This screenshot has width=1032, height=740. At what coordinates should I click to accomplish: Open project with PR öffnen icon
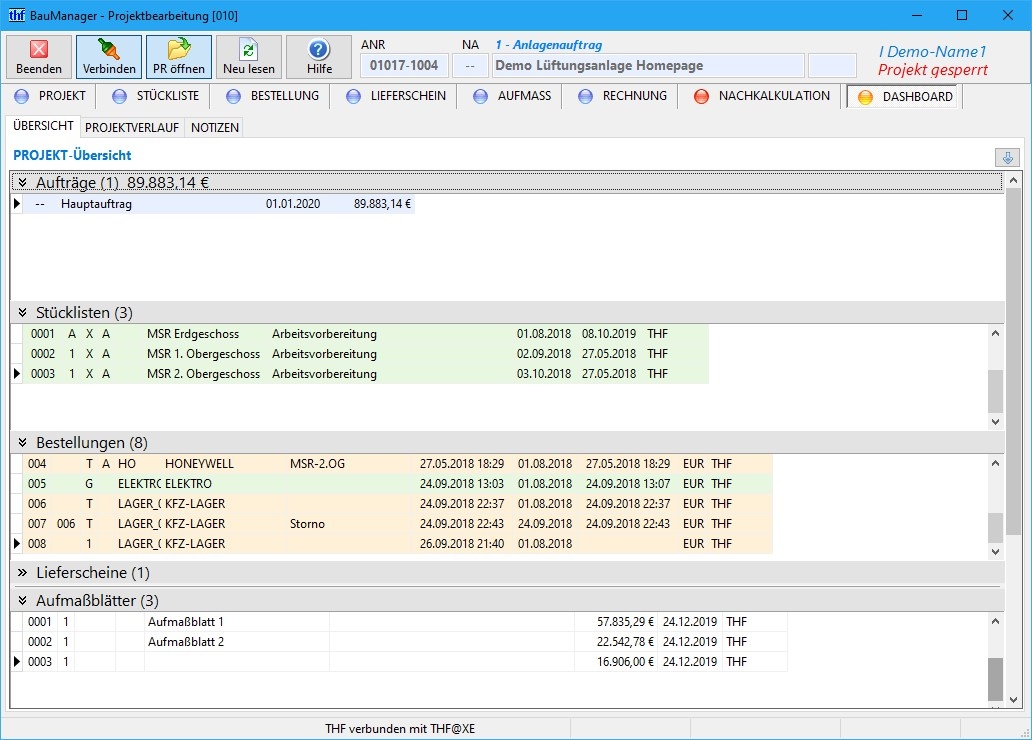click(x=179, y=50)
